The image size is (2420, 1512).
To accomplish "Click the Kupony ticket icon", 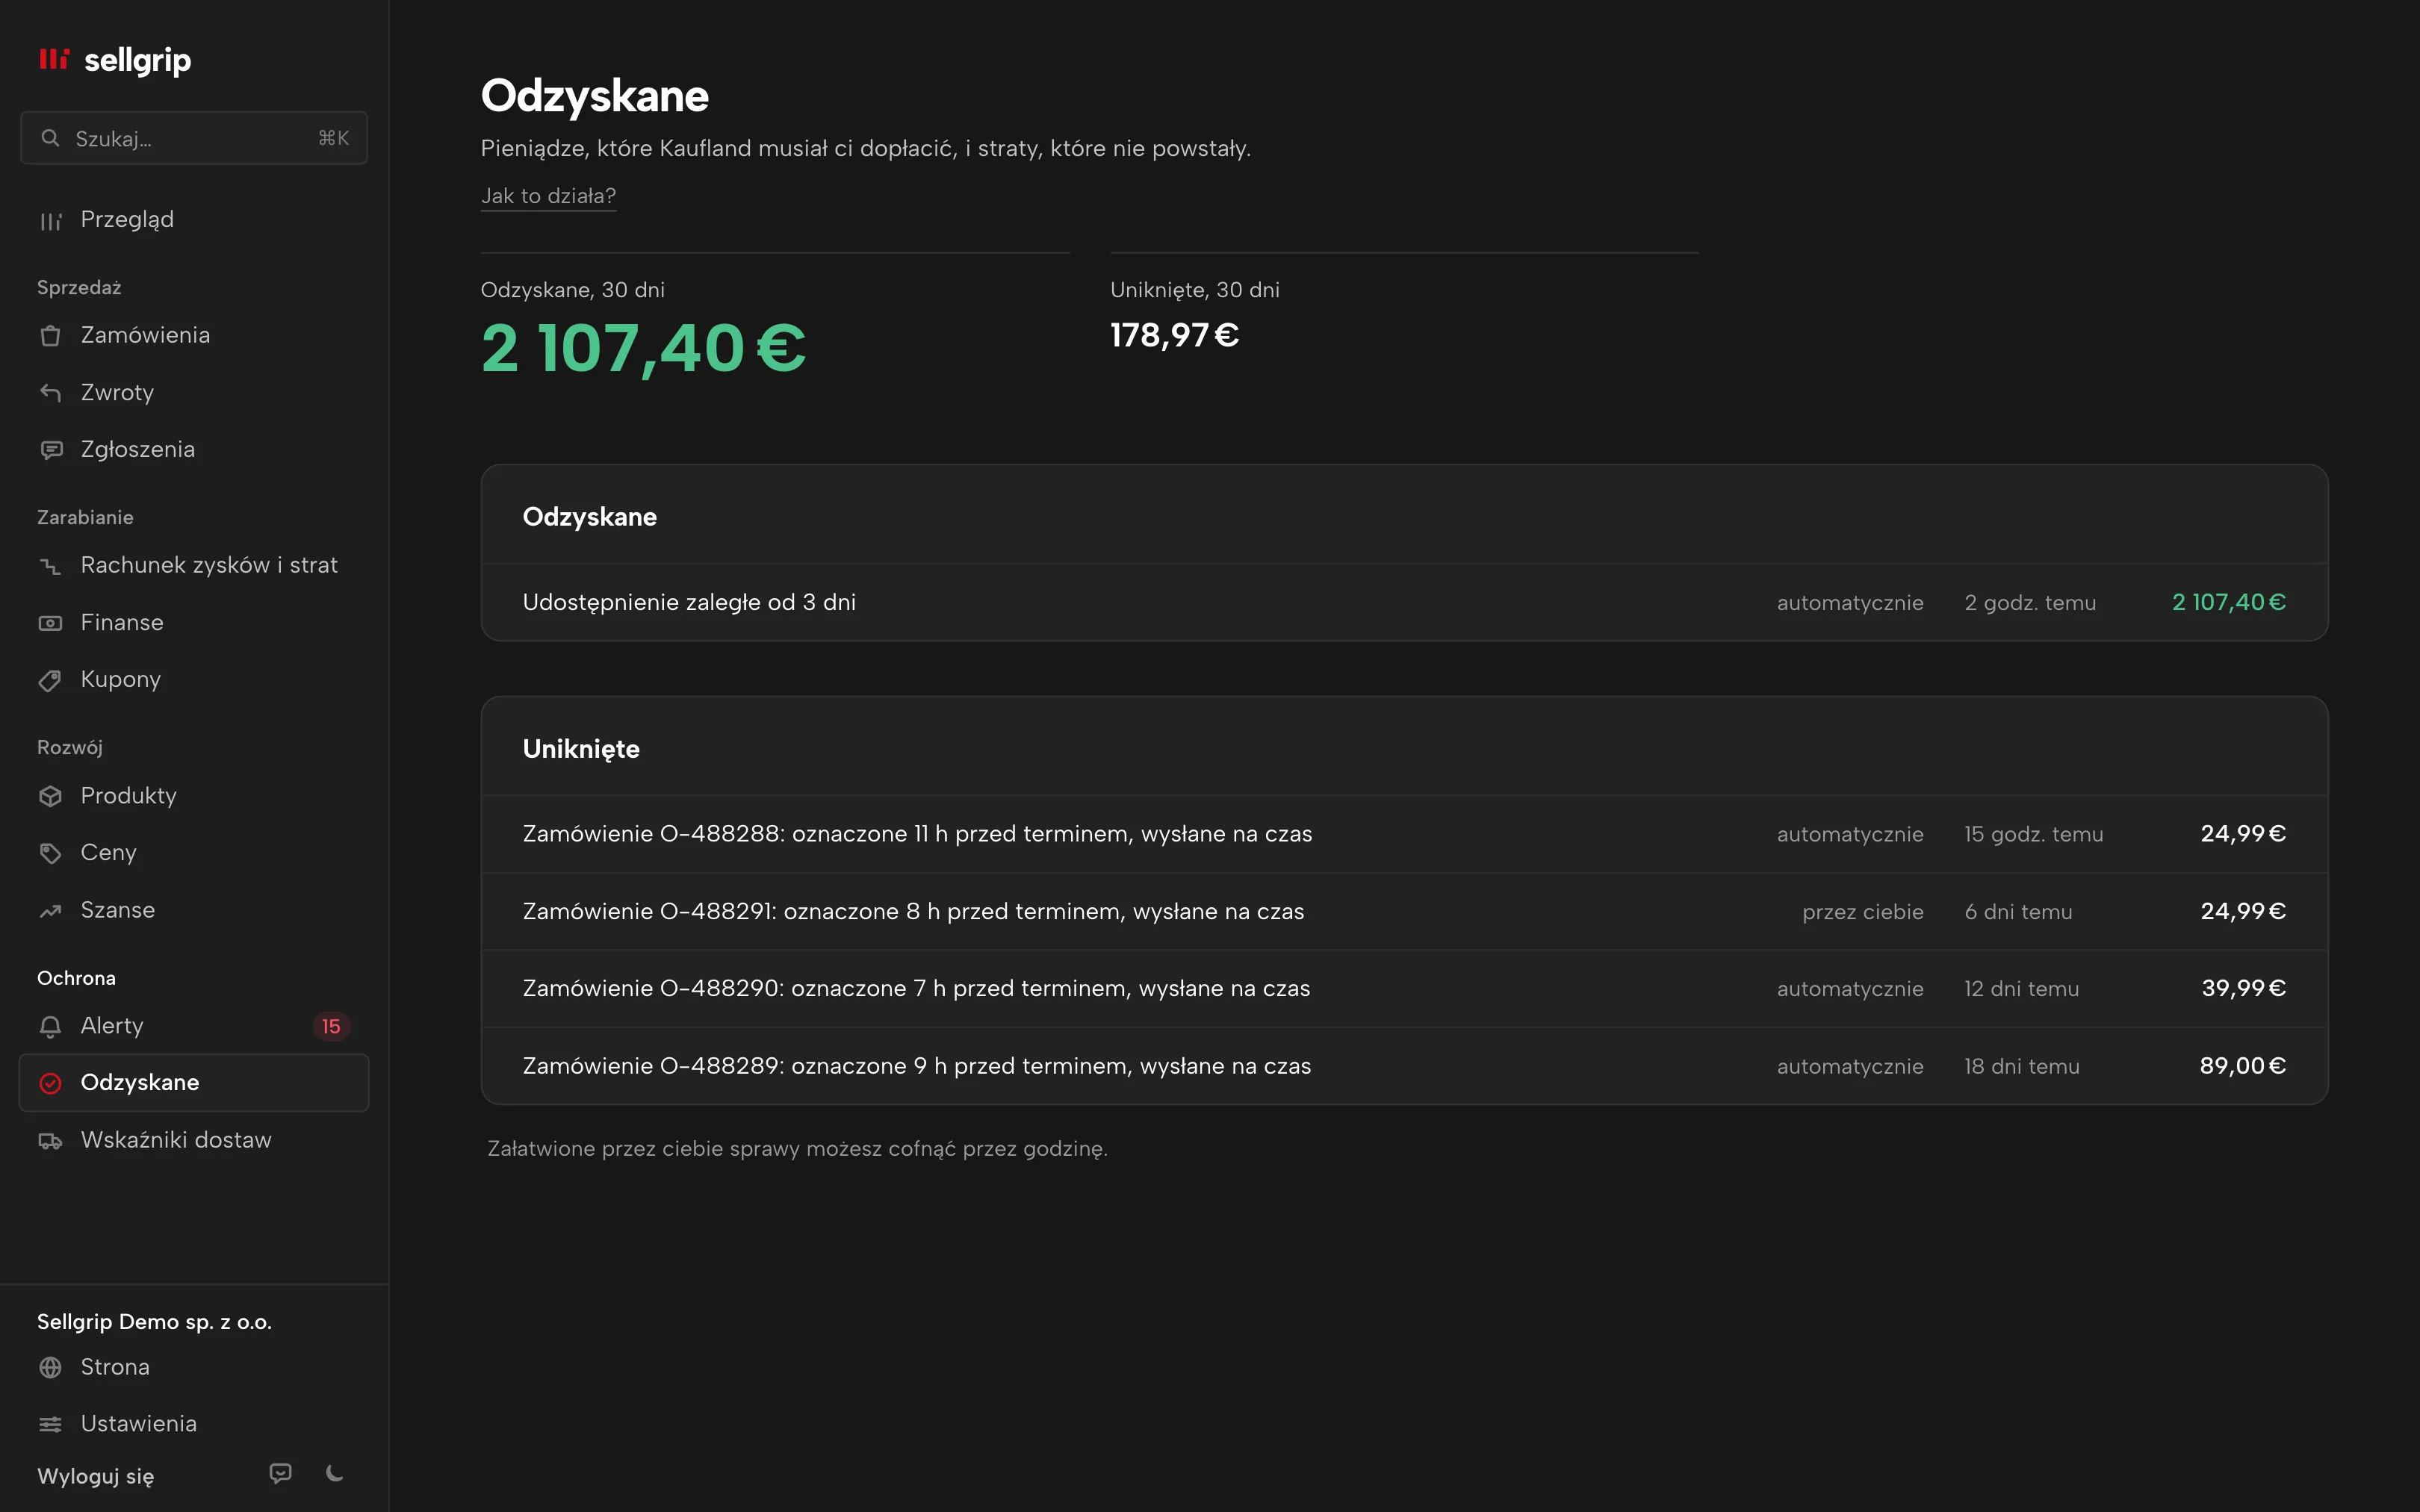I will (50, 681).
